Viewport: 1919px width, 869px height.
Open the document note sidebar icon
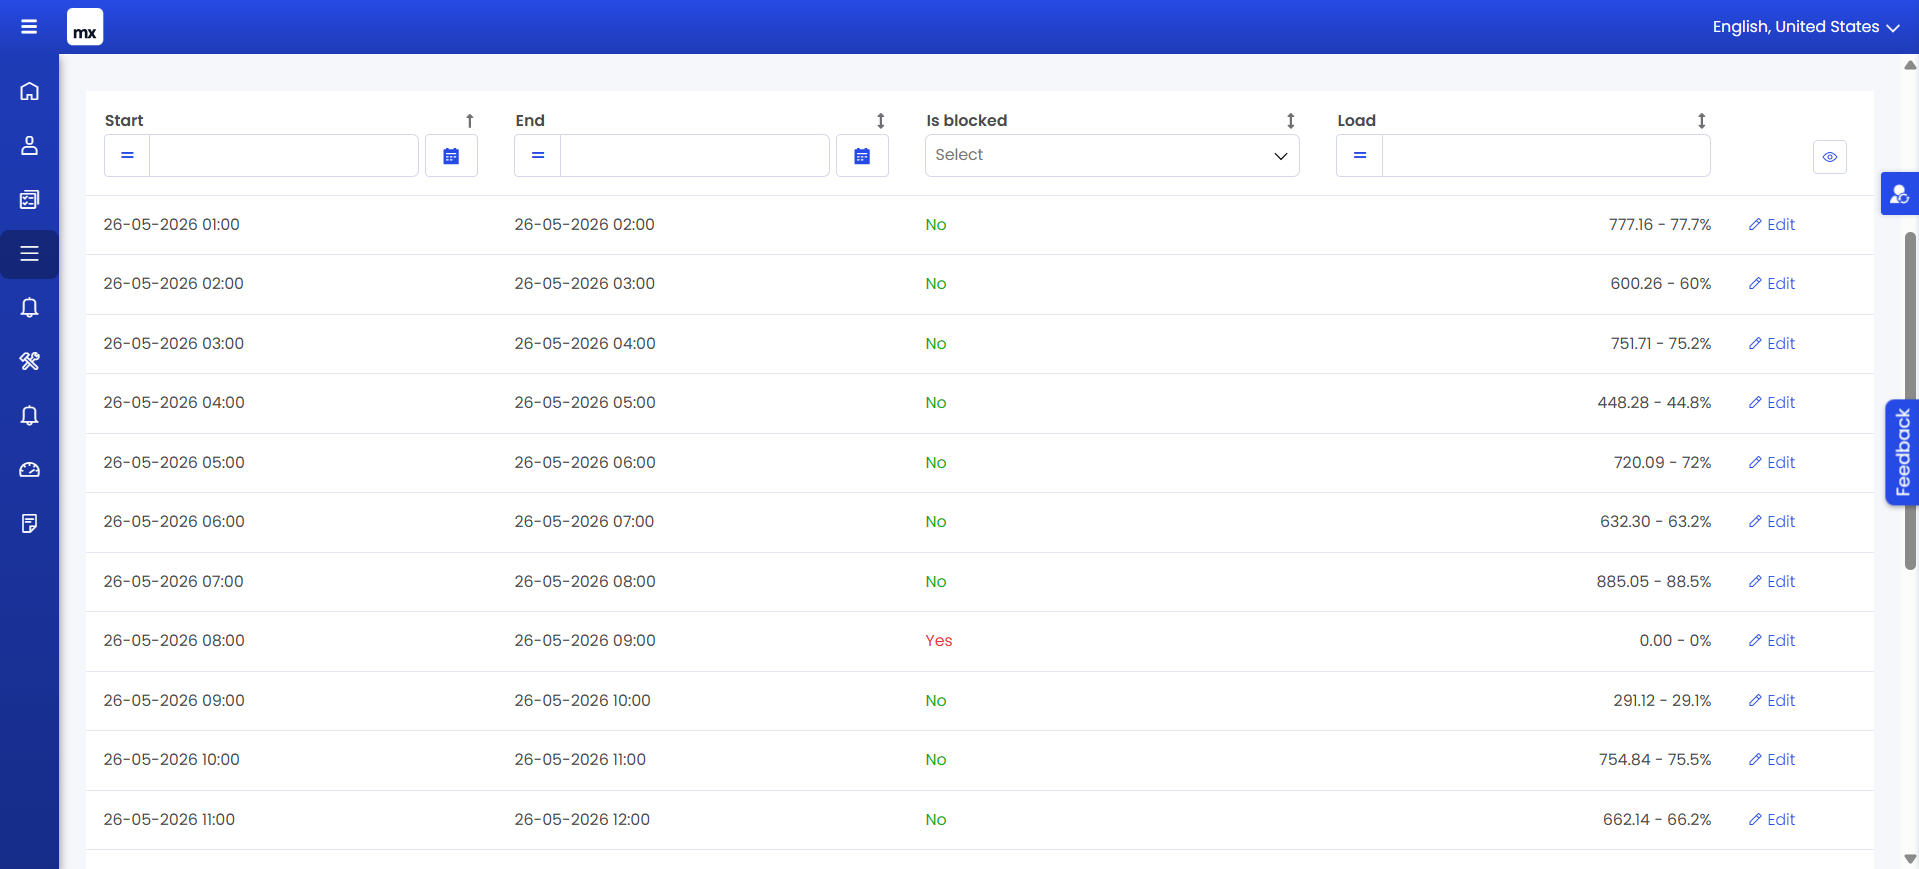click(29, 524)
